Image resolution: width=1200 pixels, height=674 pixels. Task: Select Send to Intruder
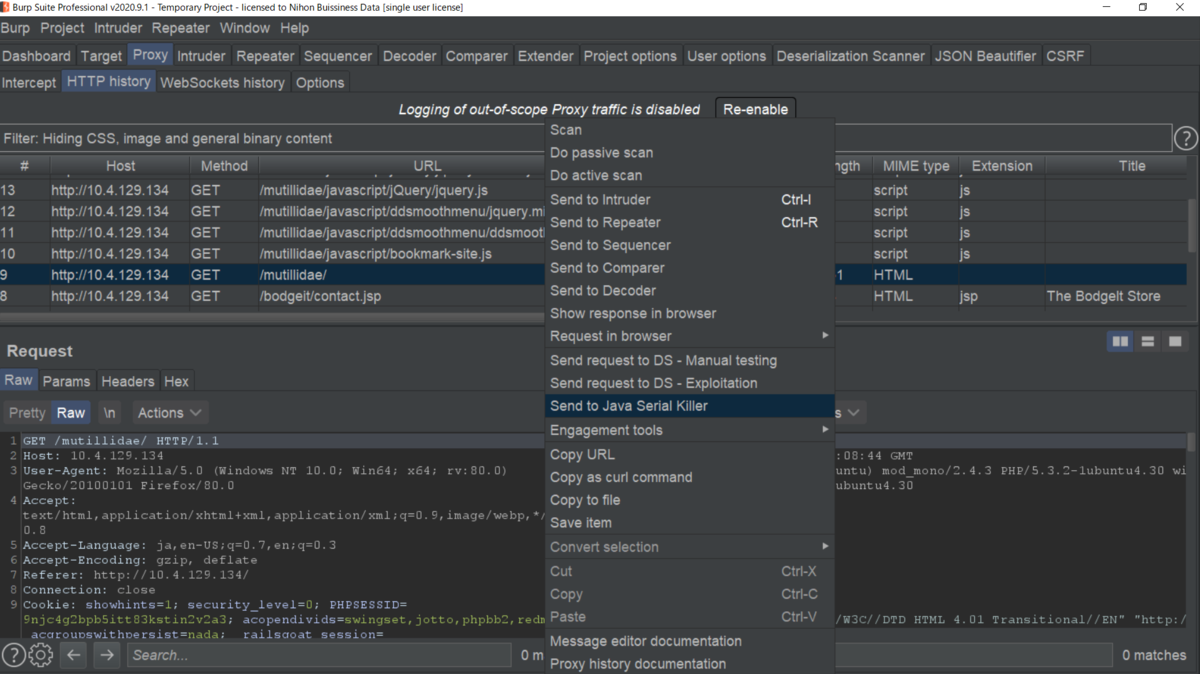[690, 200]
